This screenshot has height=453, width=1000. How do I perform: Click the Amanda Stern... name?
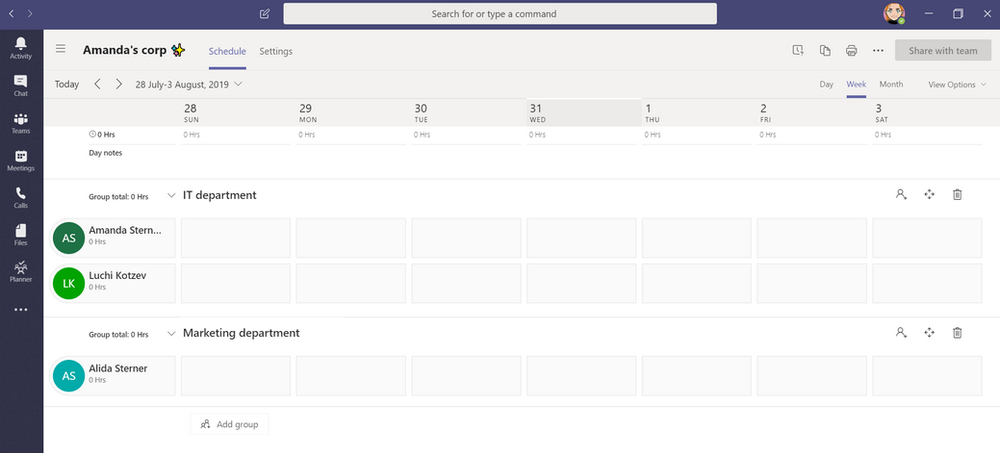125,230
